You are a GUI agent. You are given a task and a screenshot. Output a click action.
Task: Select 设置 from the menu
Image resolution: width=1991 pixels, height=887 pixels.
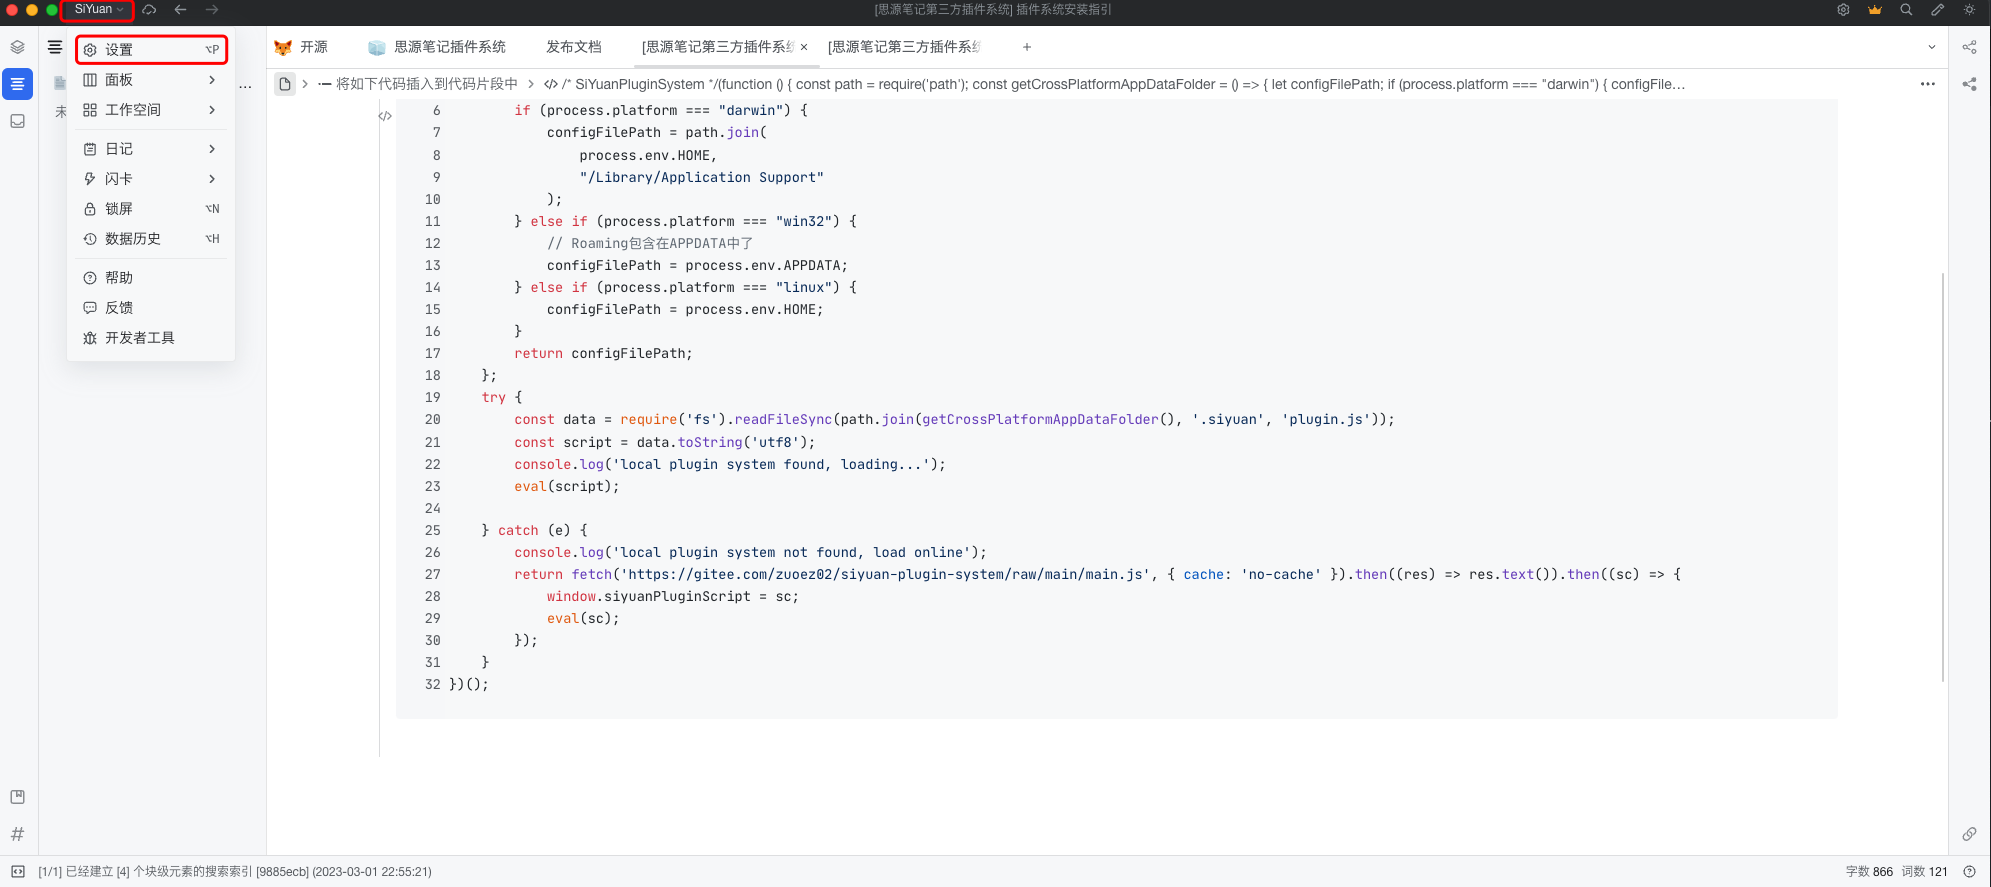(150, 50)
